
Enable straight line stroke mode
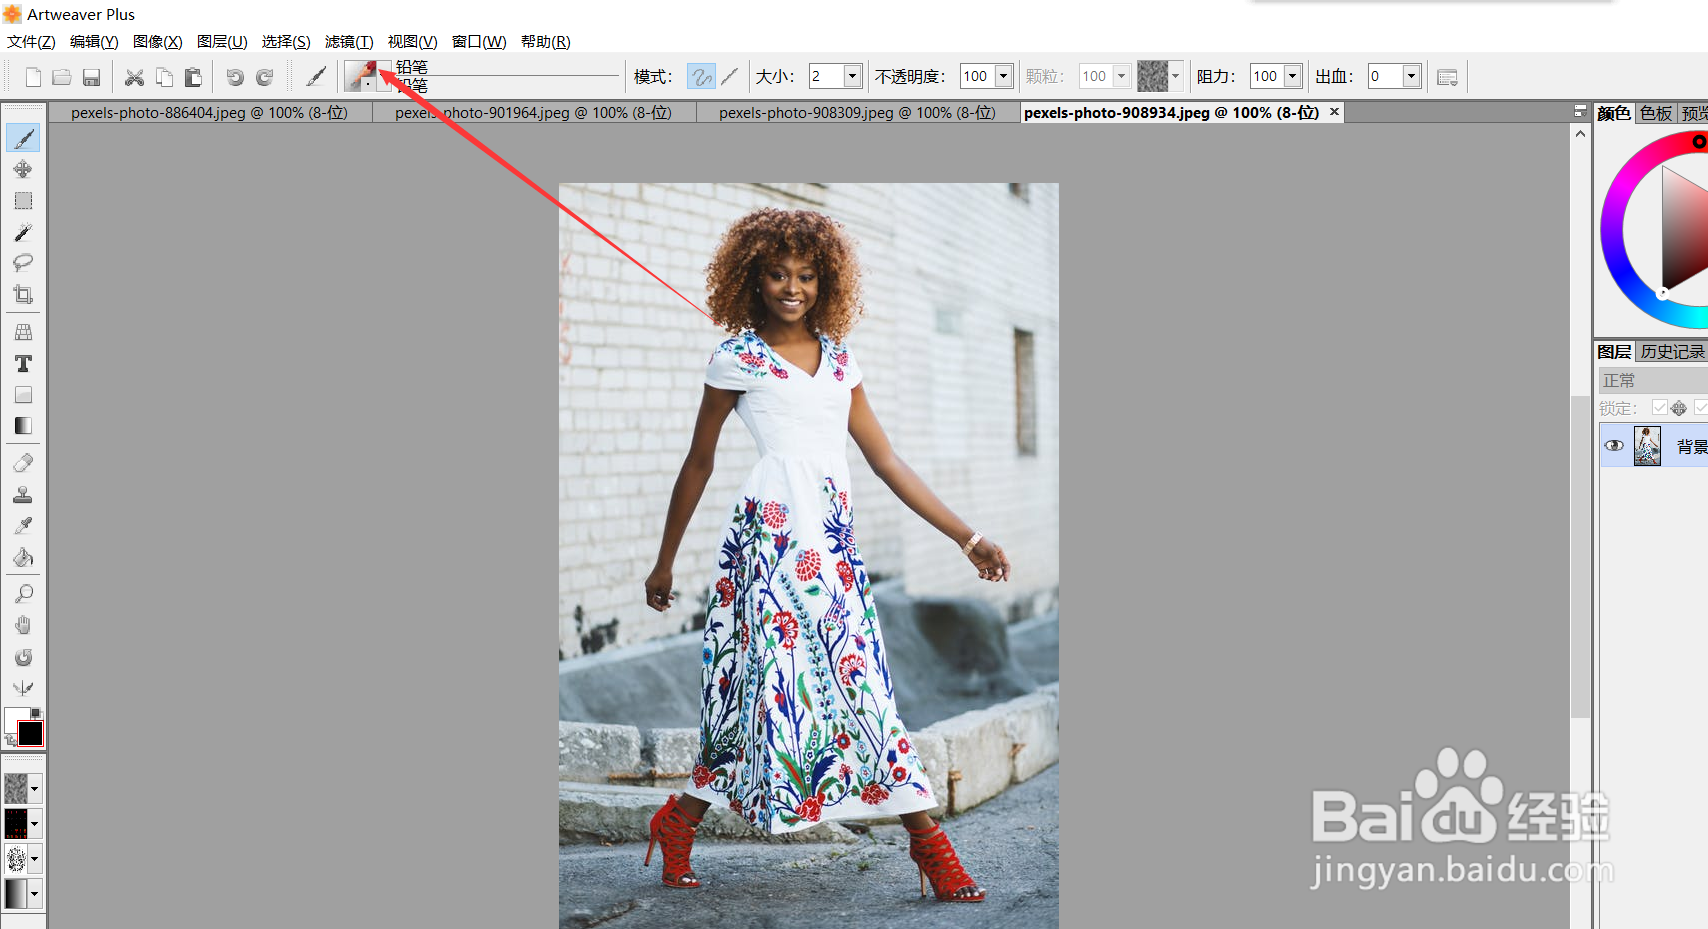[x=730, y=76]
